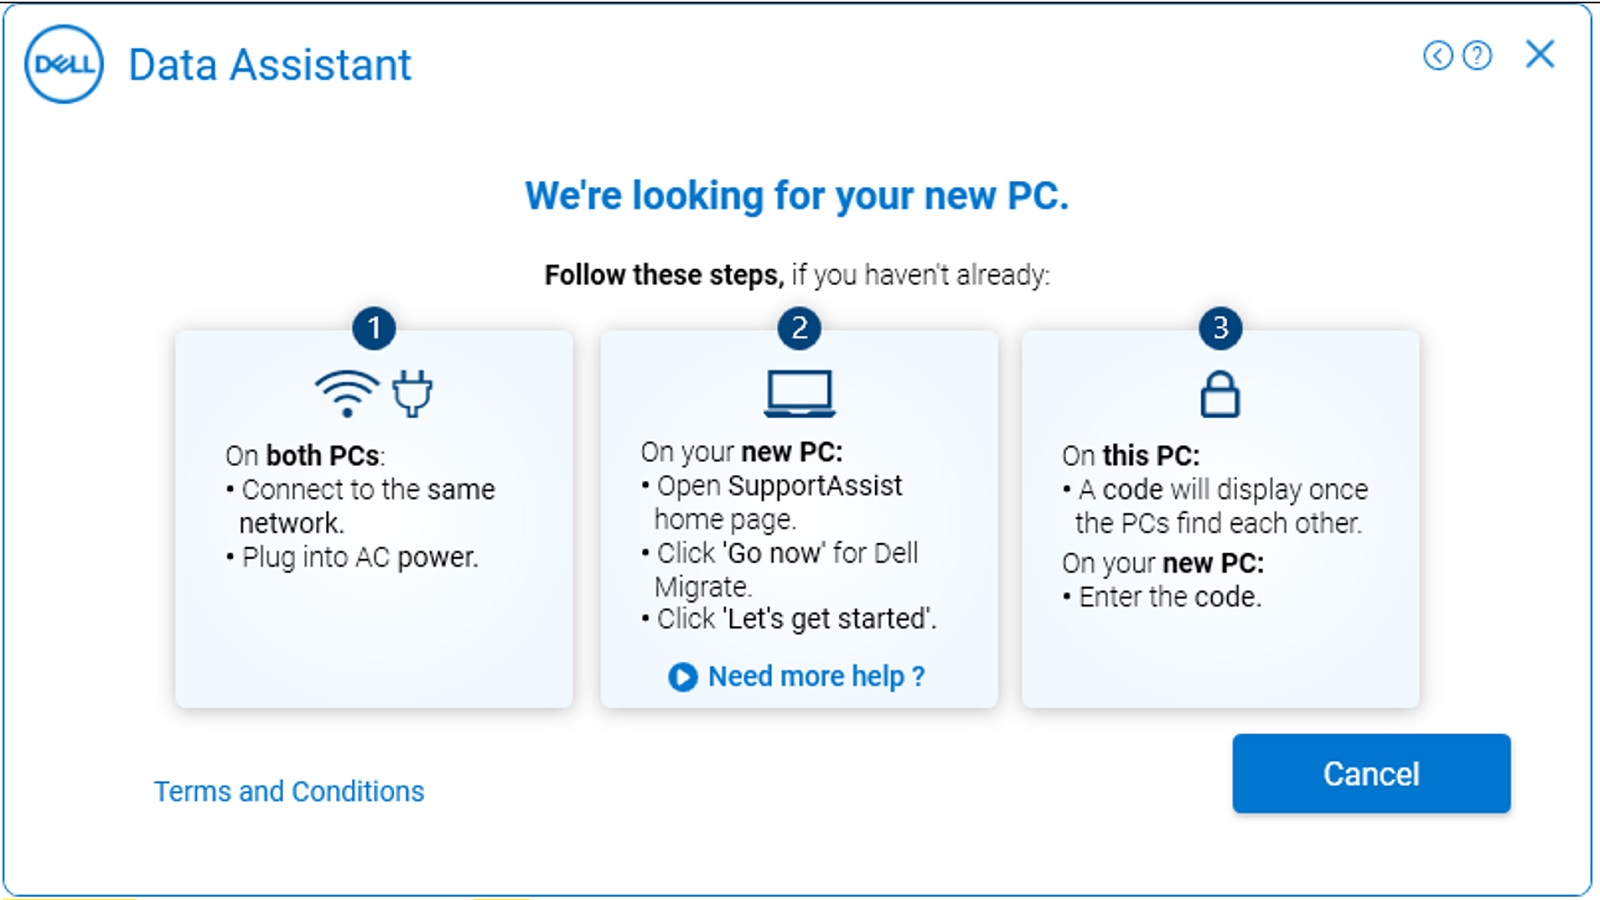Click the padlock icon in step 3
1600x900 pixels.
[1220, 394]
